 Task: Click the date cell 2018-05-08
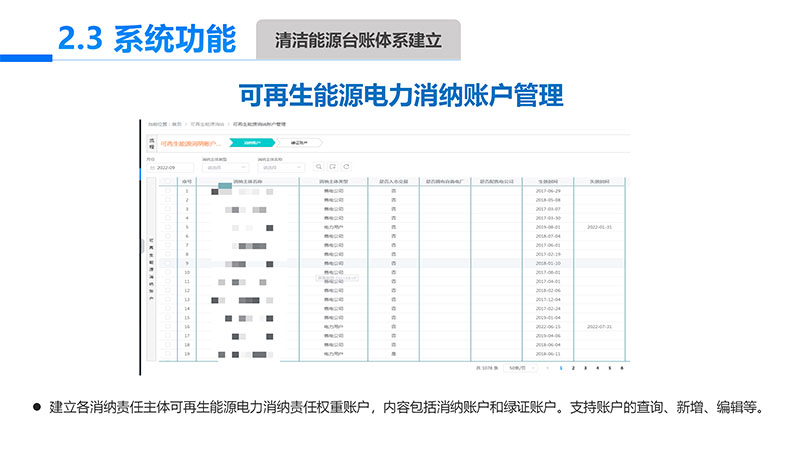(548, 200)
